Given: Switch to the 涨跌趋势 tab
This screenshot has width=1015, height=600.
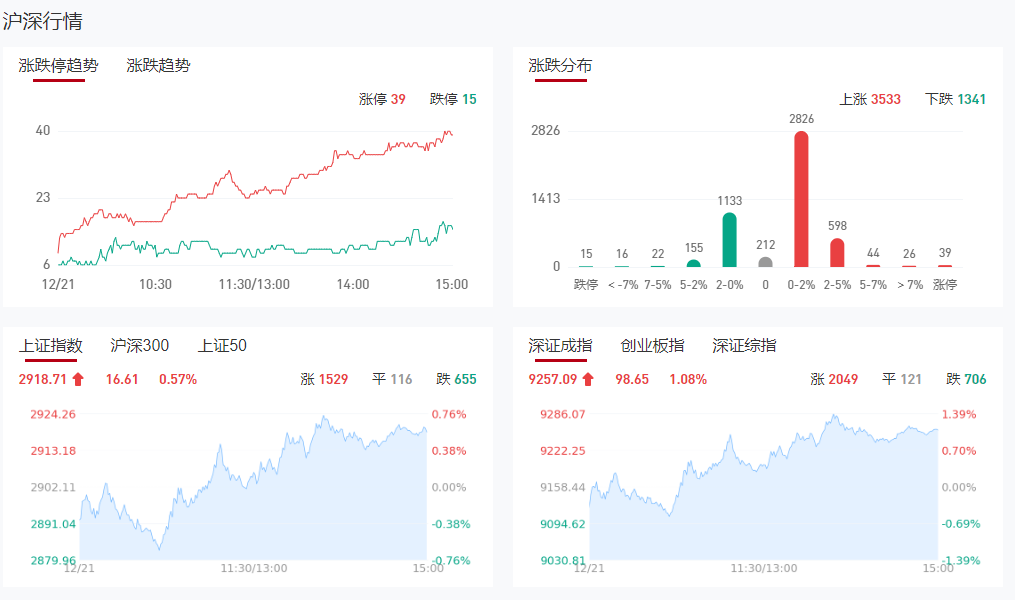Looking at the screenshot, I should coord(158,66).
